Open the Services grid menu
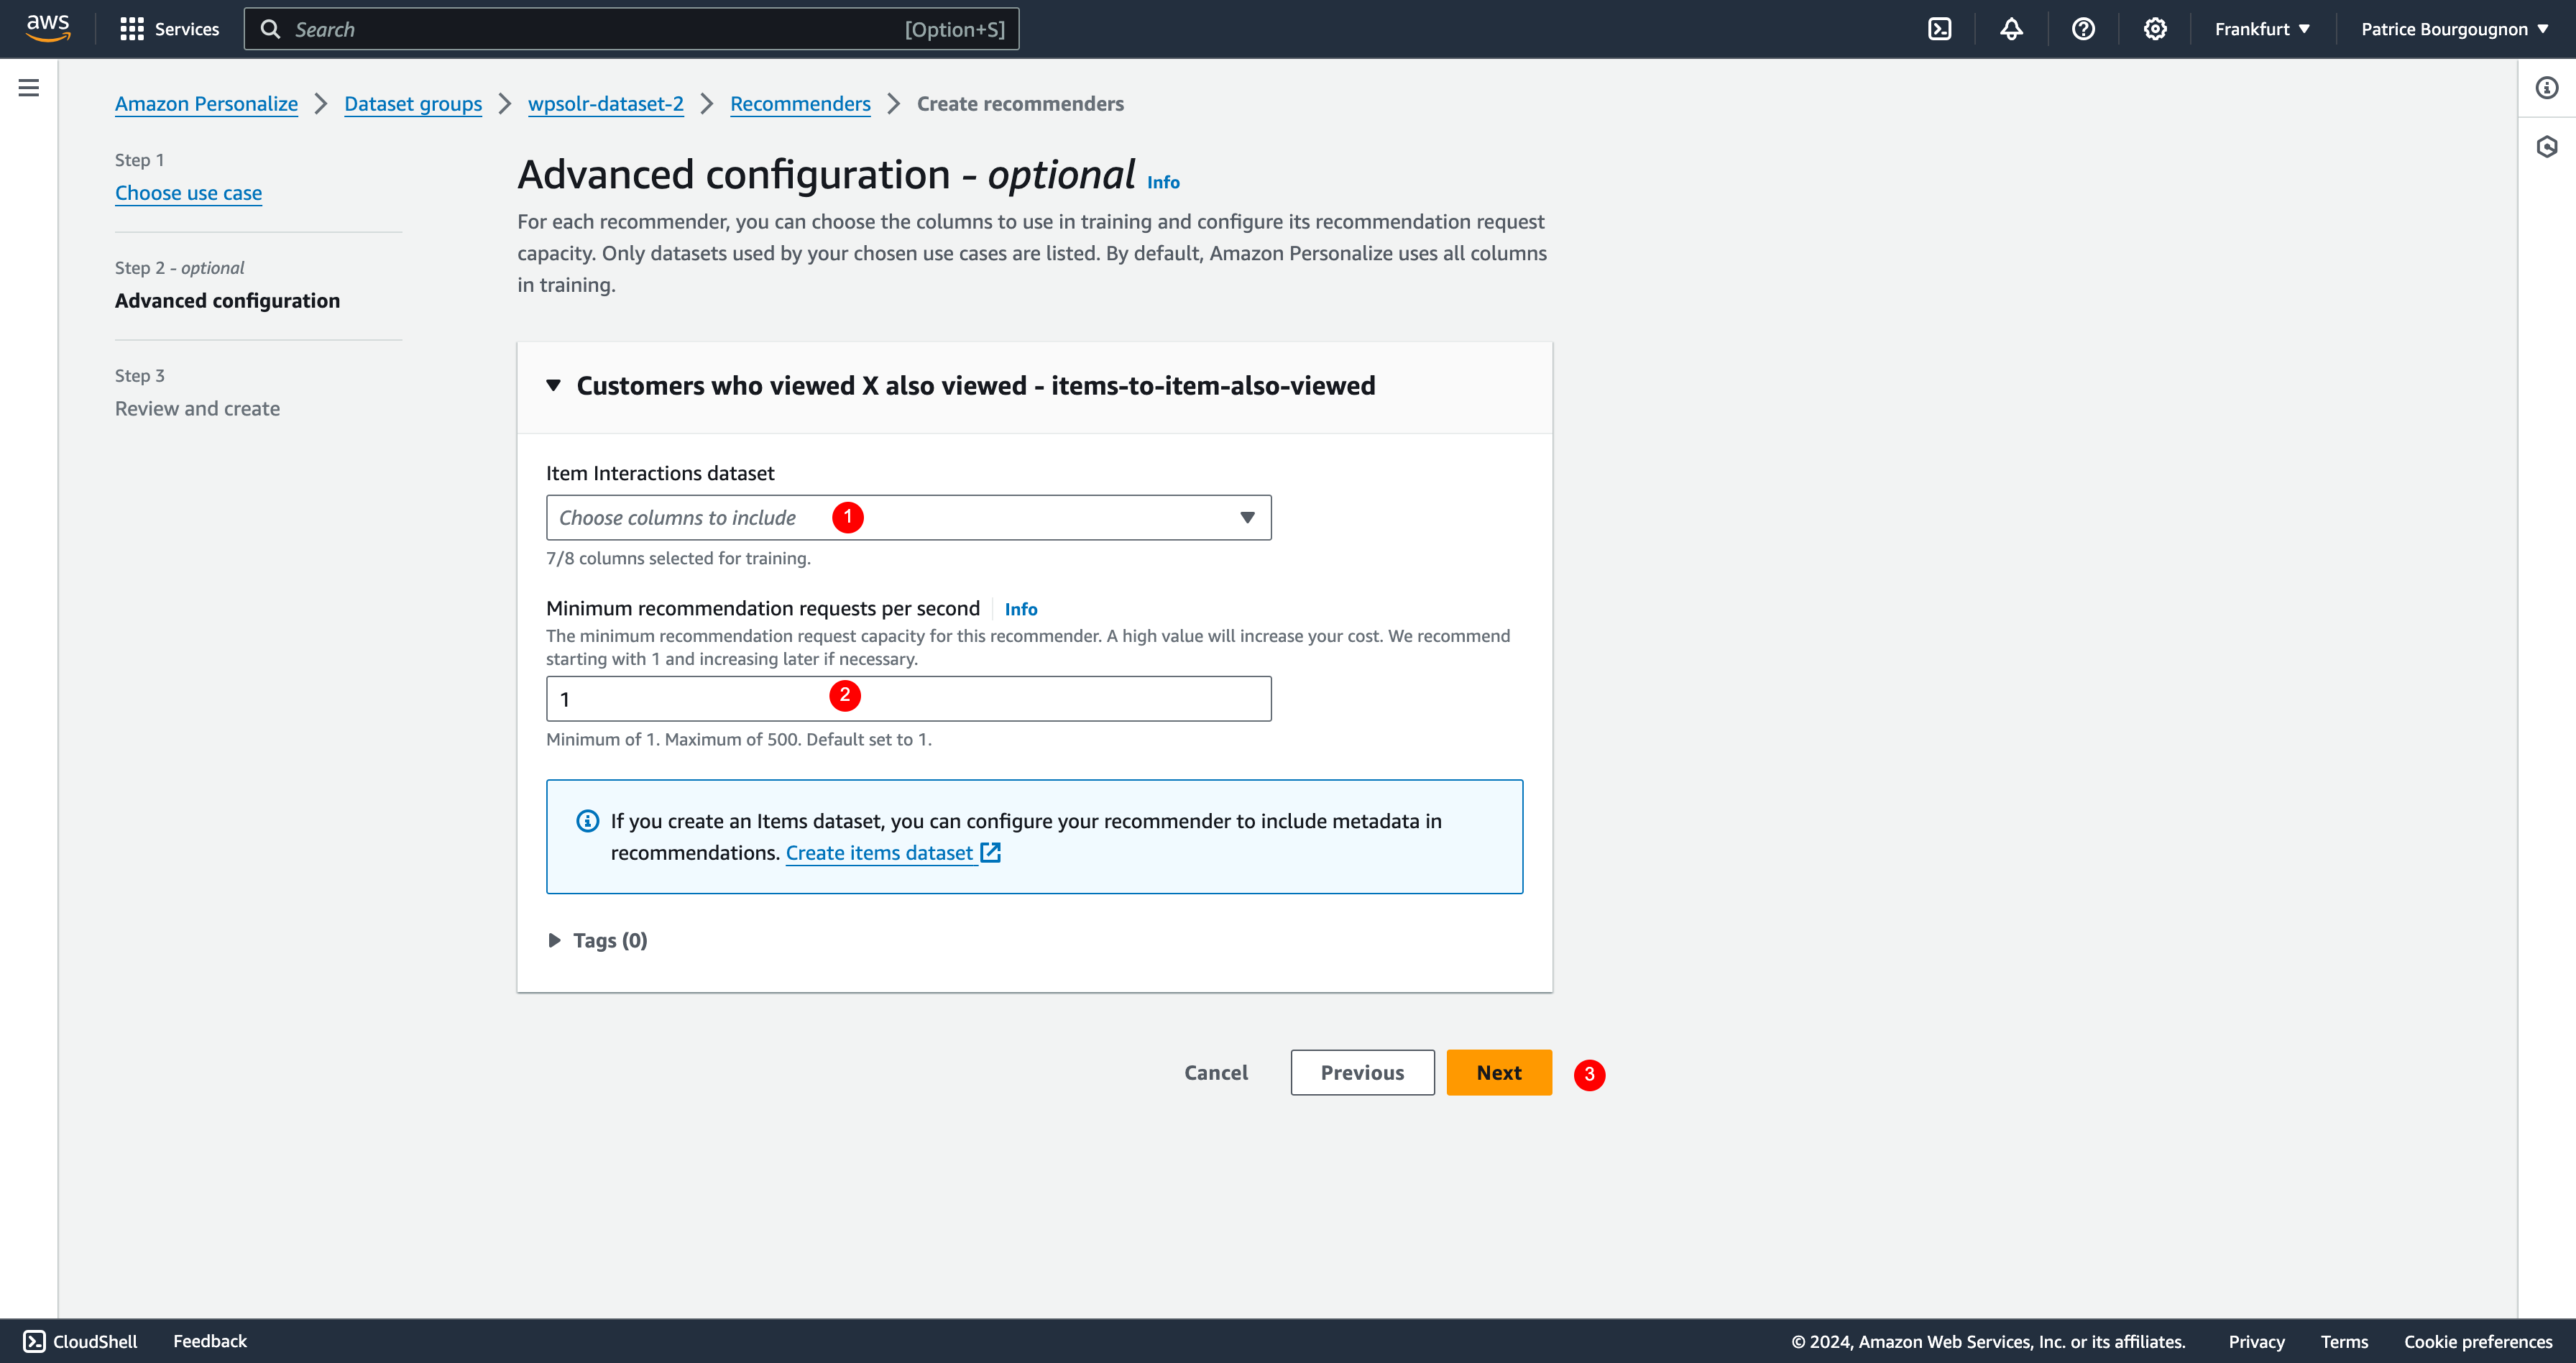The width and height of the screenshot is (2576, 1363). [x=169, y=29]
